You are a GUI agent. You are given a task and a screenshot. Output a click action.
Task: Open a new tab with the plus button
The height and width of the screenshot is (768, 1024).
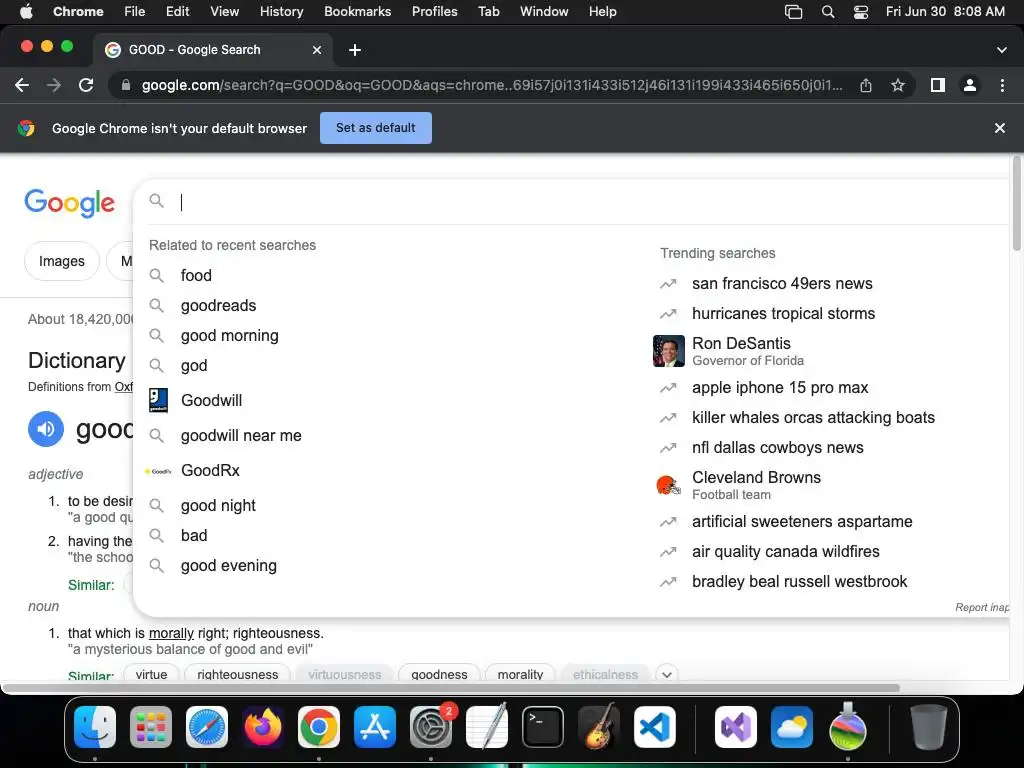point(355,50)
